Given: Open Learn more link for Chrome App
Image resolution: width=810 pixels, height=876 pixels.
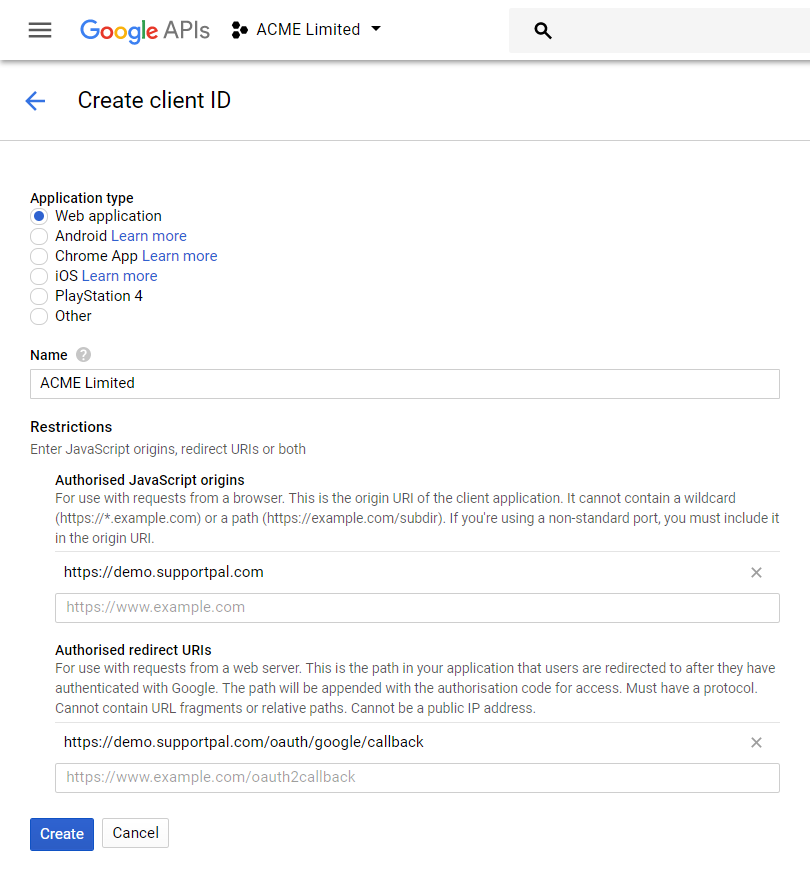Looking at the screenshot, I should point(179,256).
